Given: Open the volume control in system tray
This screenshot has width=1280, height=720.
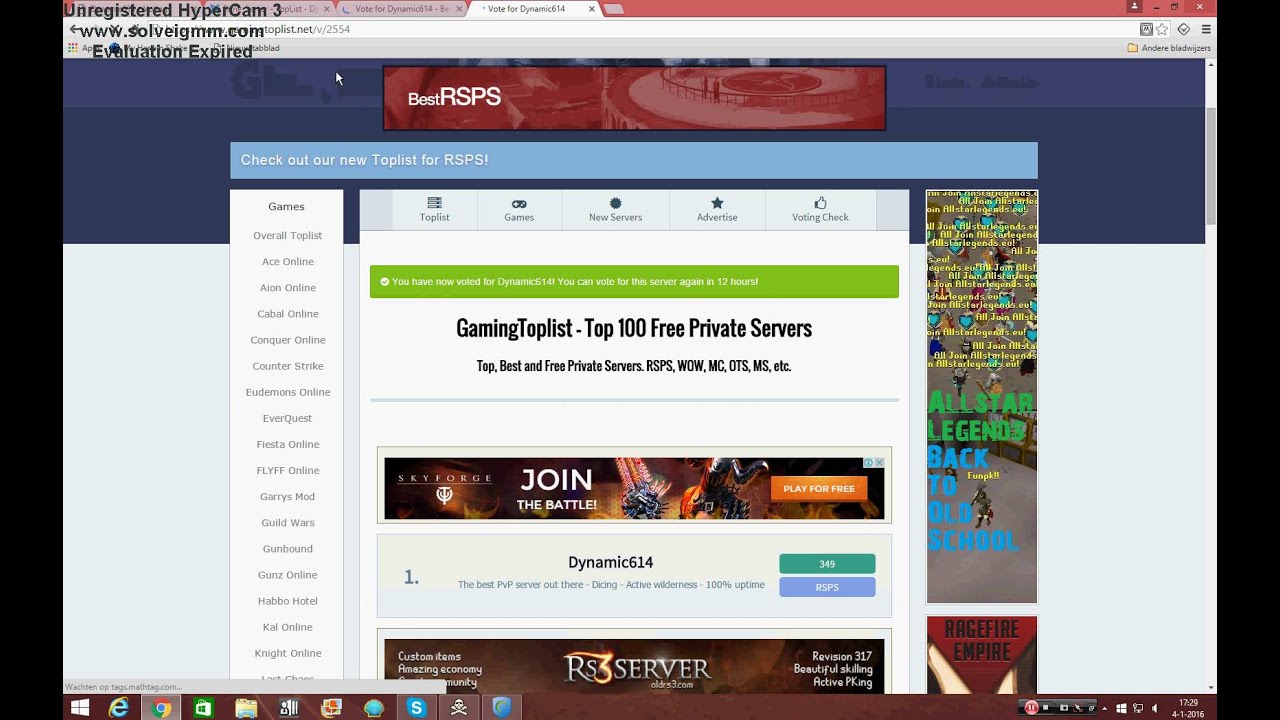Looking at the screenshot, I should [1154, 707].
